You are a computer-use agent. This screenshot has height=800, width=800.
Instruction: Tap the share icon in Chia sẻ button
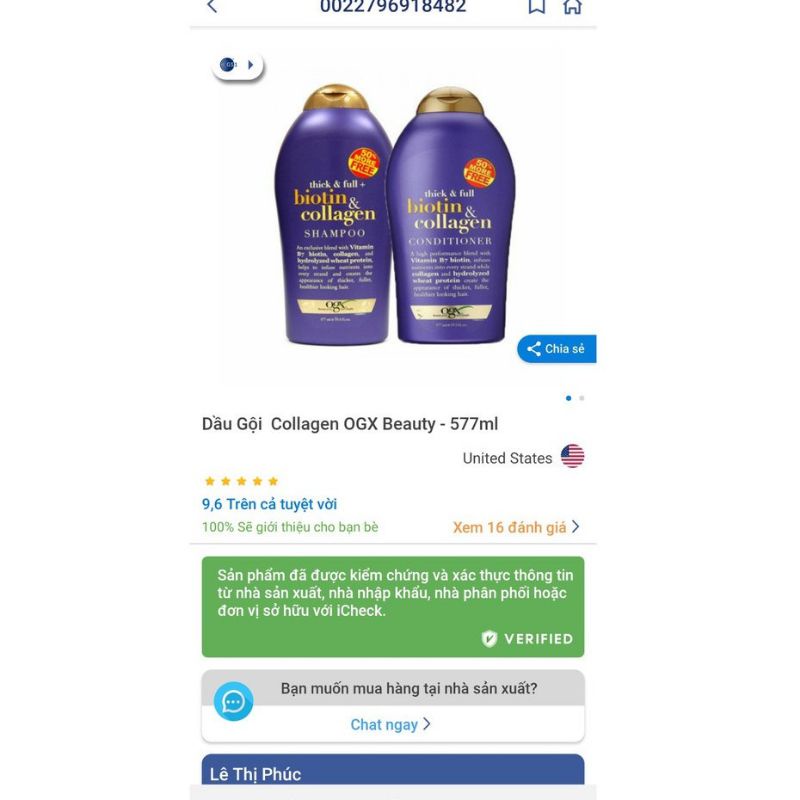point(534,349)
